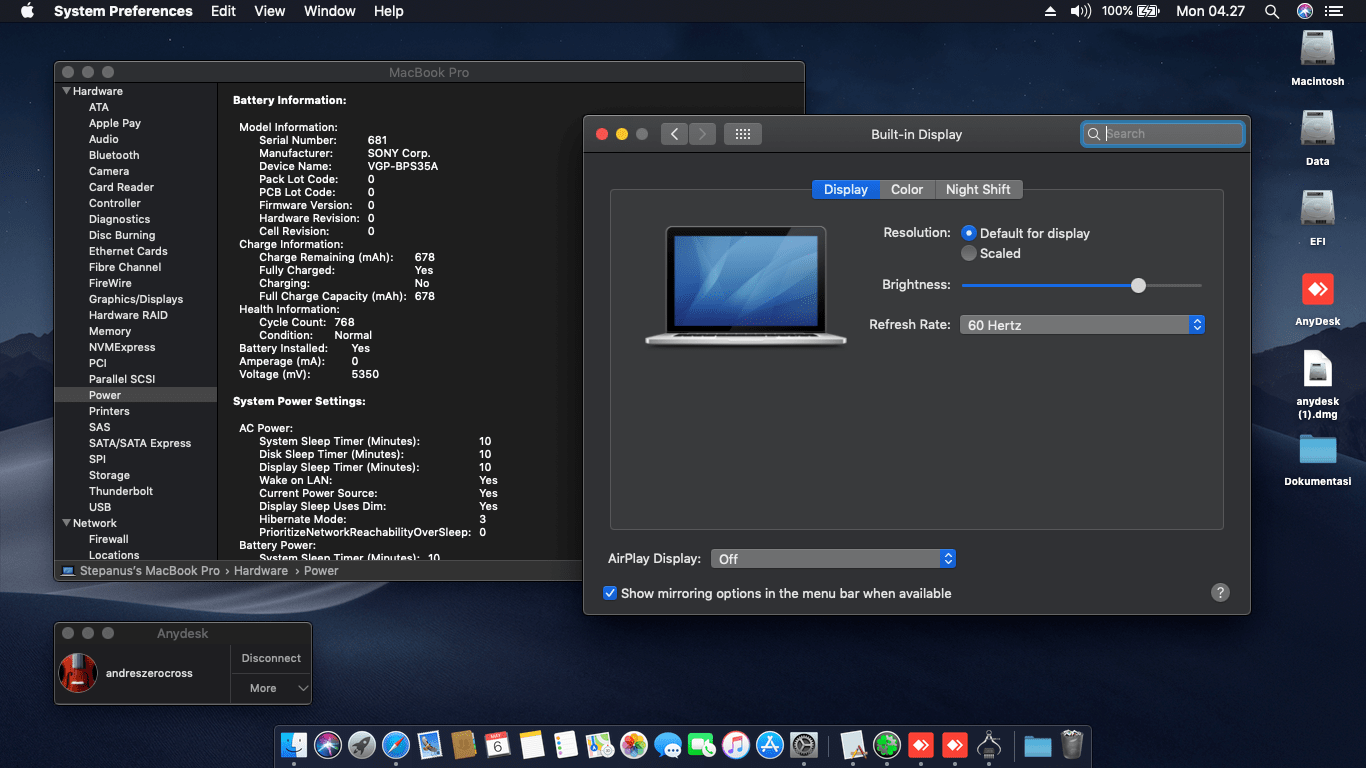
Task: Open the AnyDesk desktop shortcut
Action: (x=1317, y=290)
